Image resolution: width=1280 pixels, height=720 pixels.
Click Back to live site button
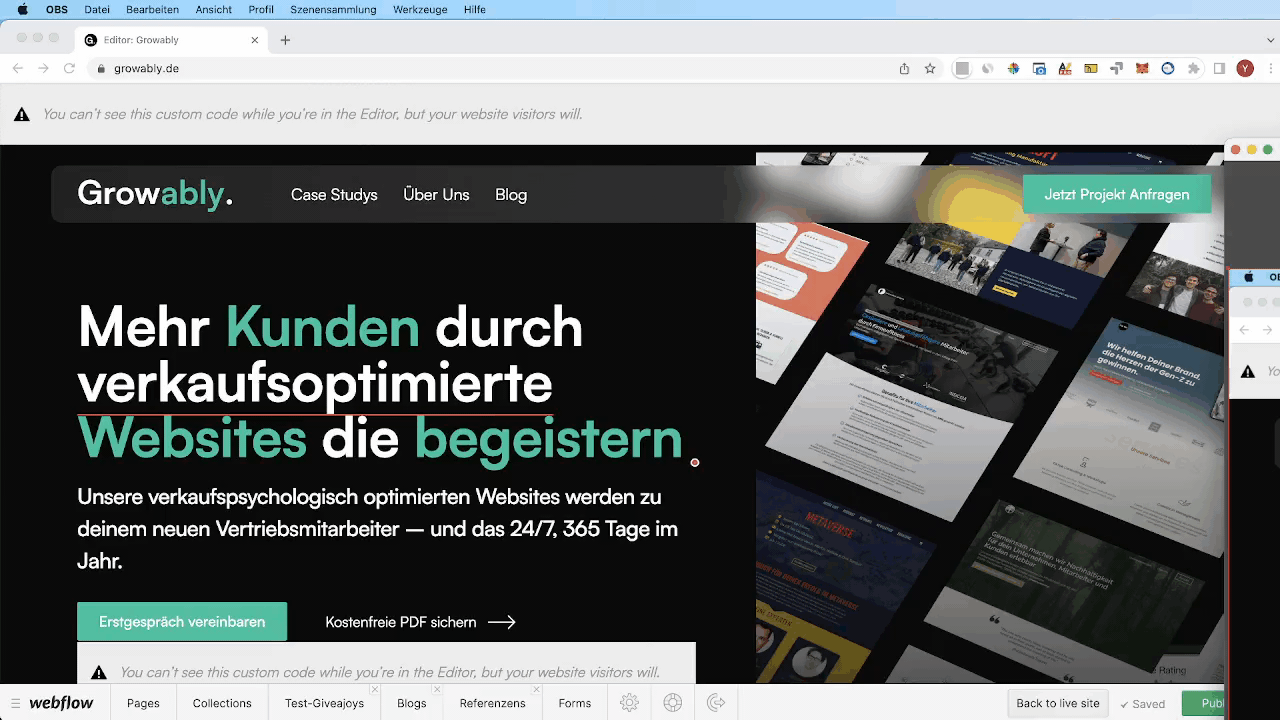coord(1058,703)
